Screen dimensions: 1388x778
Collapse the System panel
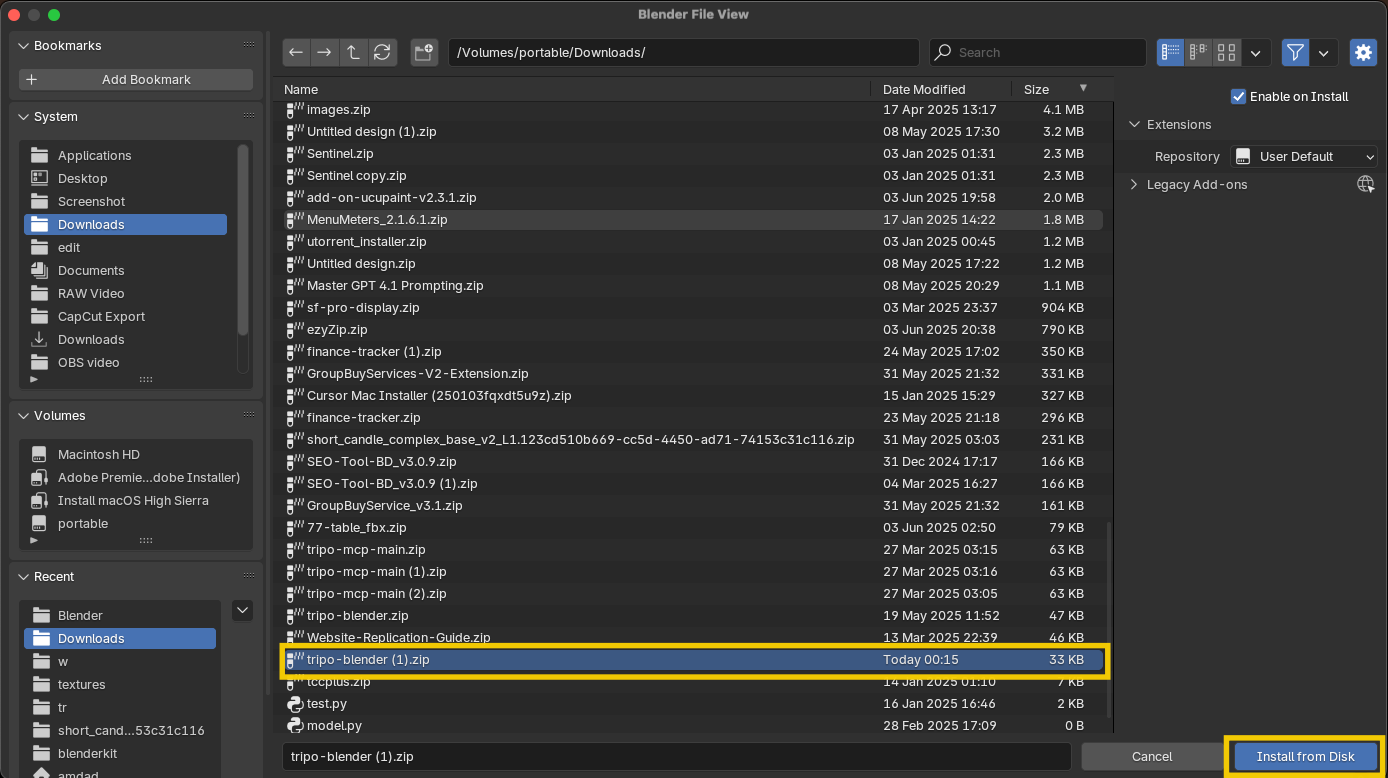coord(24,116)
